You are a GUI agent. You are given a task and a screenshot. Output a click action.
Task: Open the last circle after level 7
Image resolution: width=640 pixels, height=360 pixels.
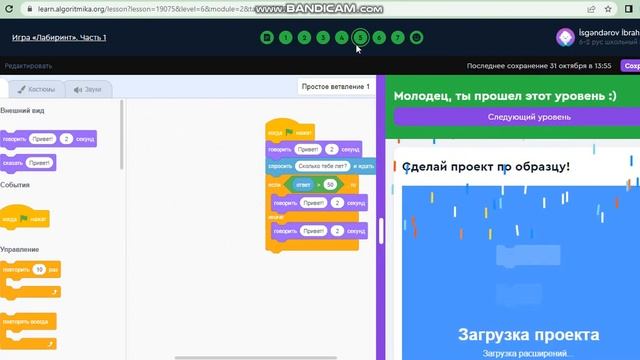416,38
